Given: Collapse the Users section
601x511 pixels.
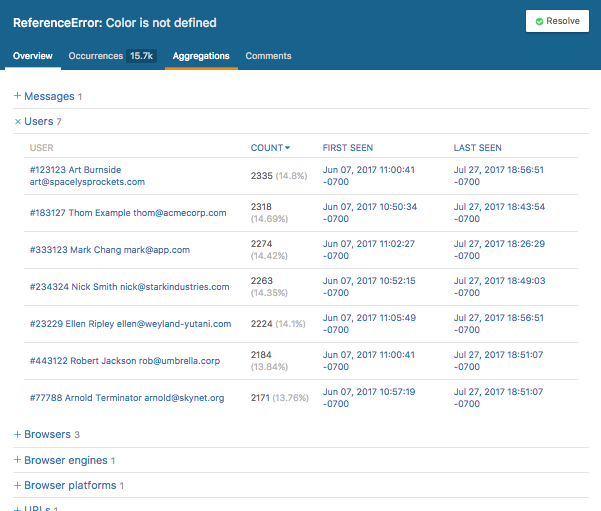Looking at the screenshot, I should pos(38,122).
